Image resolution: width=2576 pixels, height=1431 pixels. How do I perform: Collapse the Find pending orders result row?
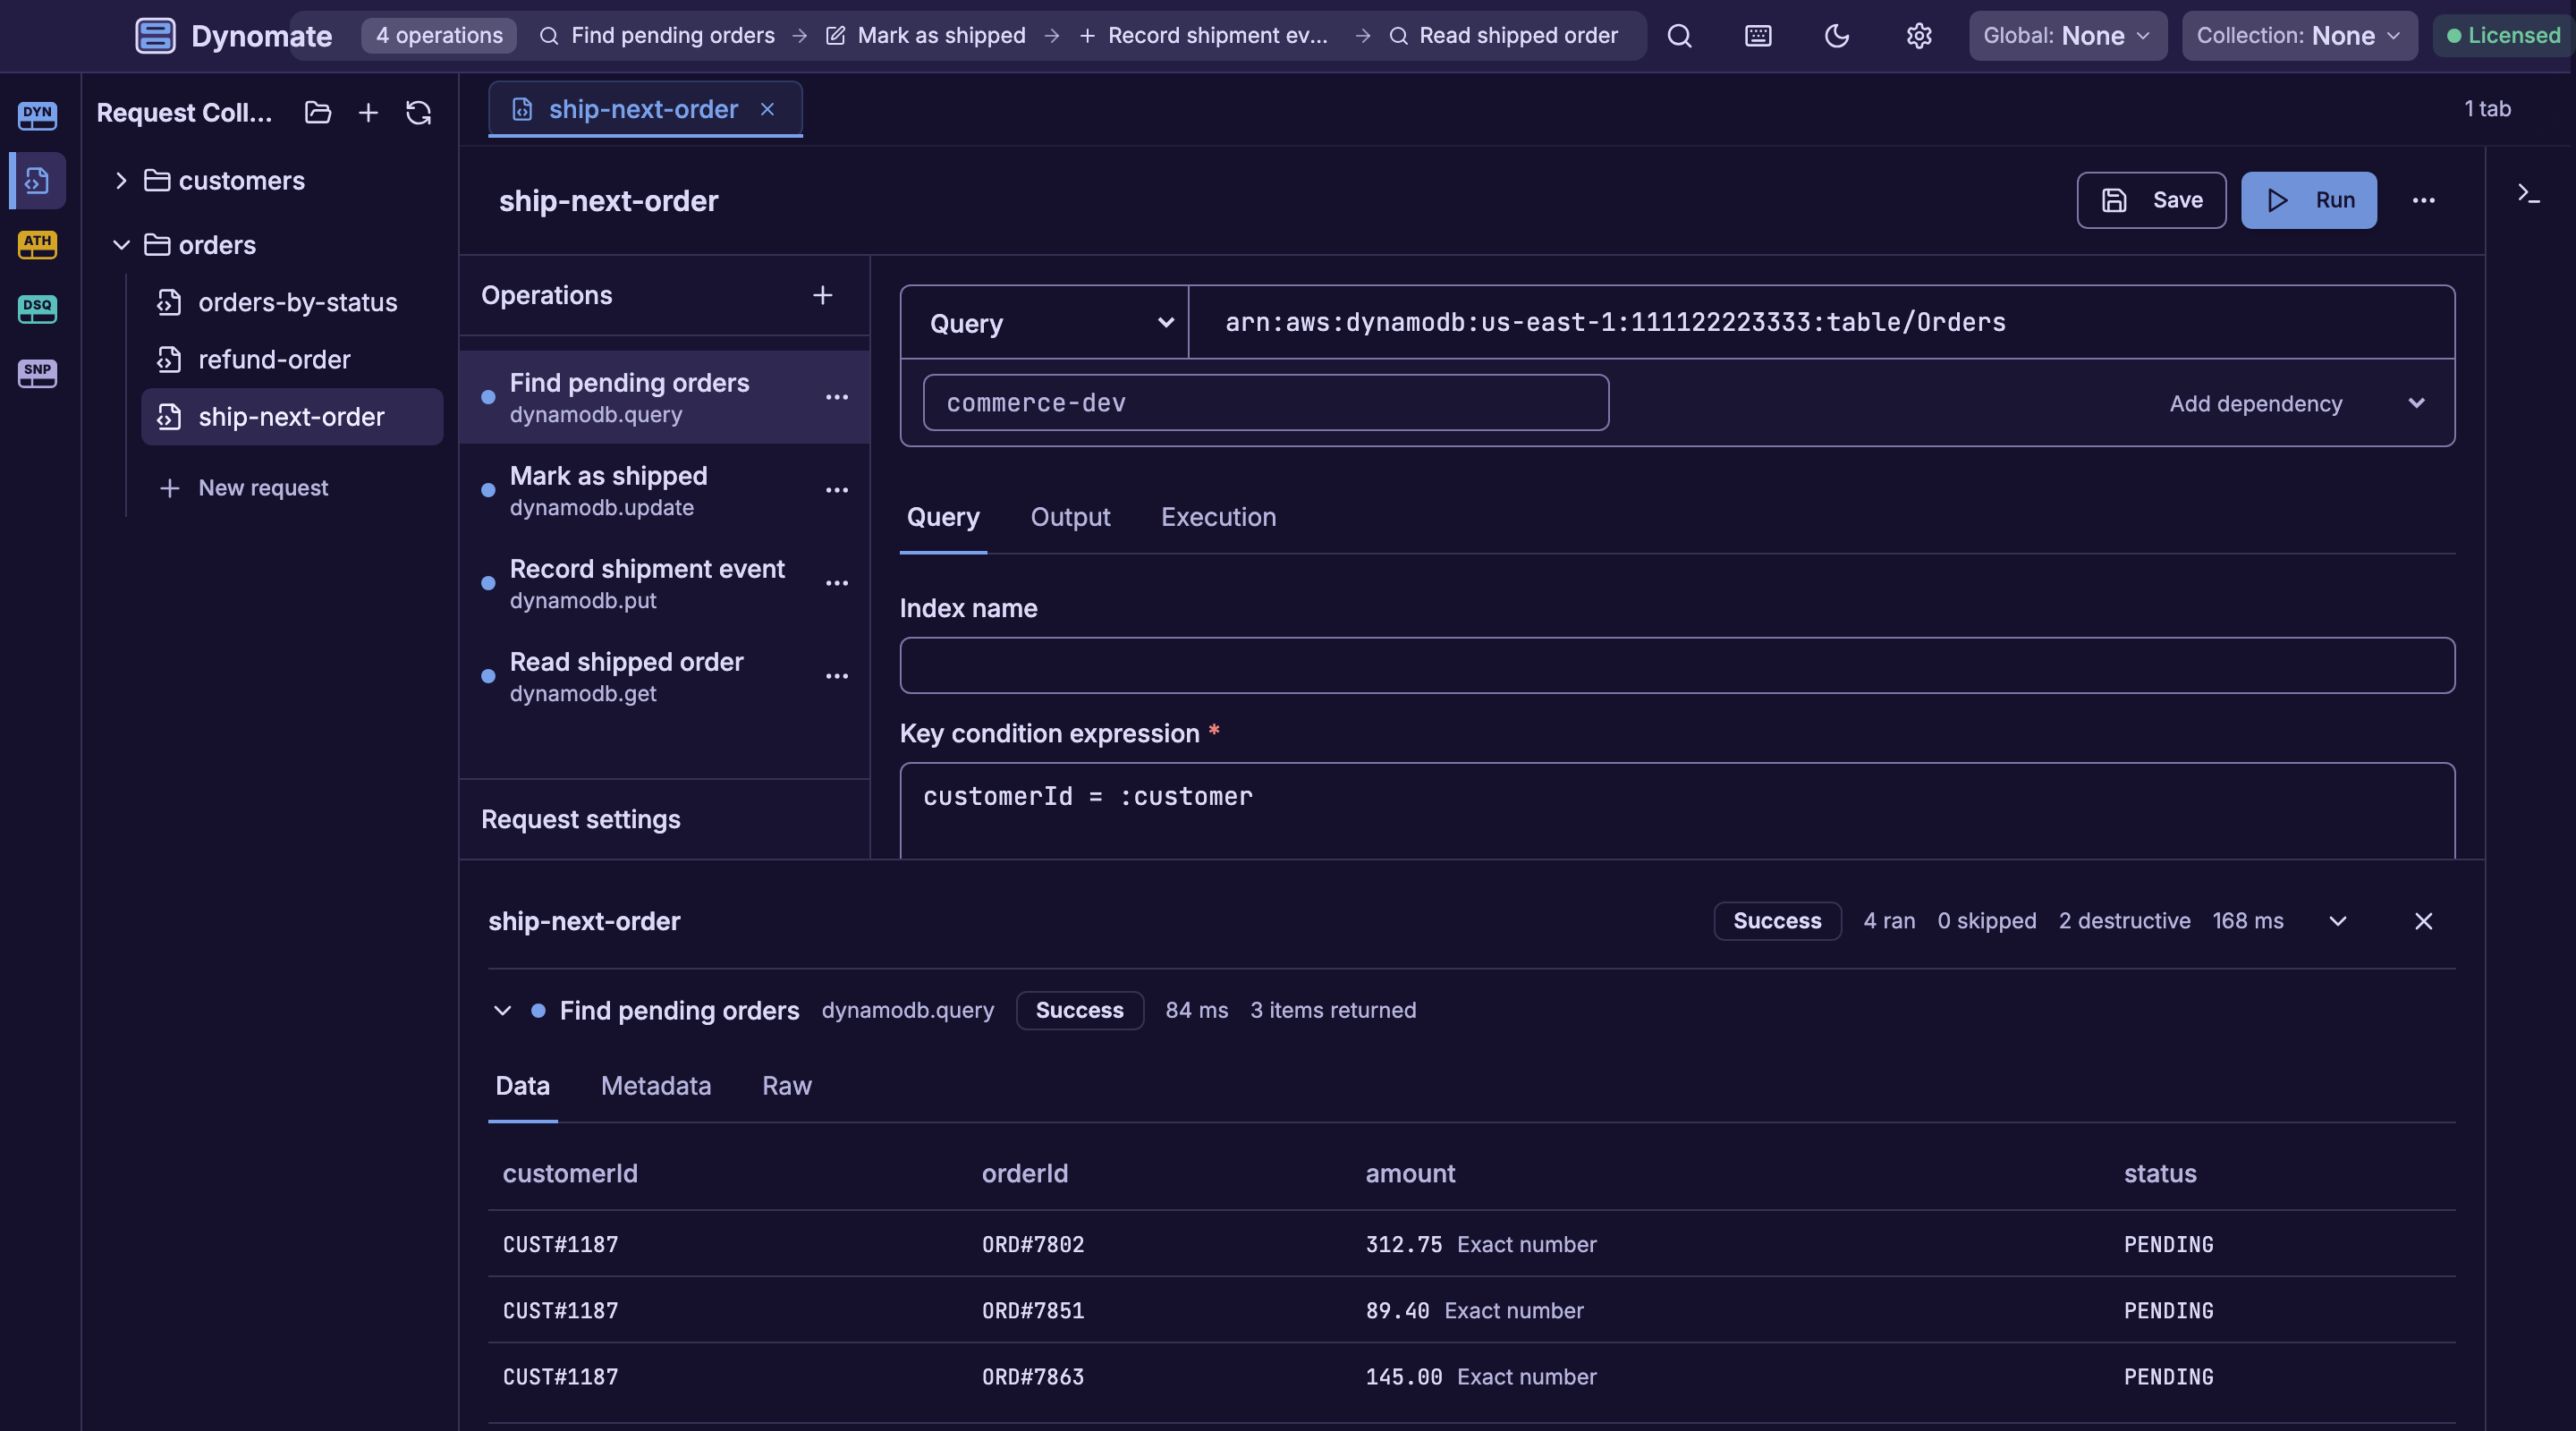[502, 1011]
